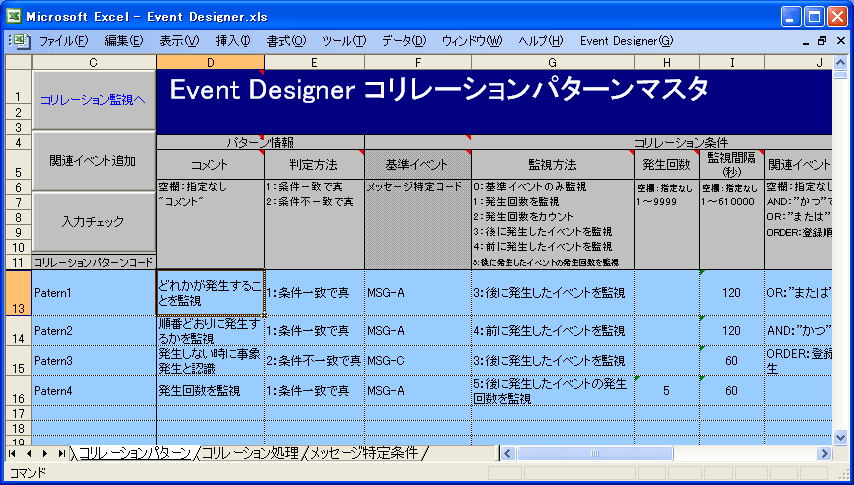Open the データ(D) menu
854x485 pixels.
click(404, 41)
